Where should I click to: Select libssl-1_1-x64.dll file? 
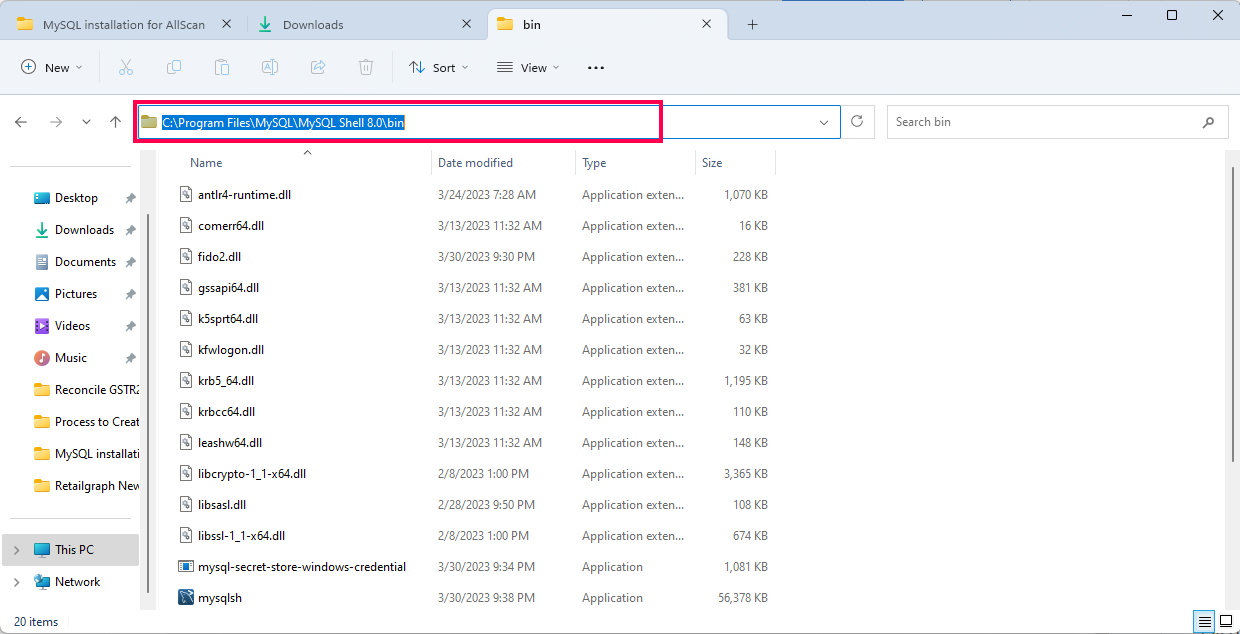pyautogui.click(x=242, y=536)
